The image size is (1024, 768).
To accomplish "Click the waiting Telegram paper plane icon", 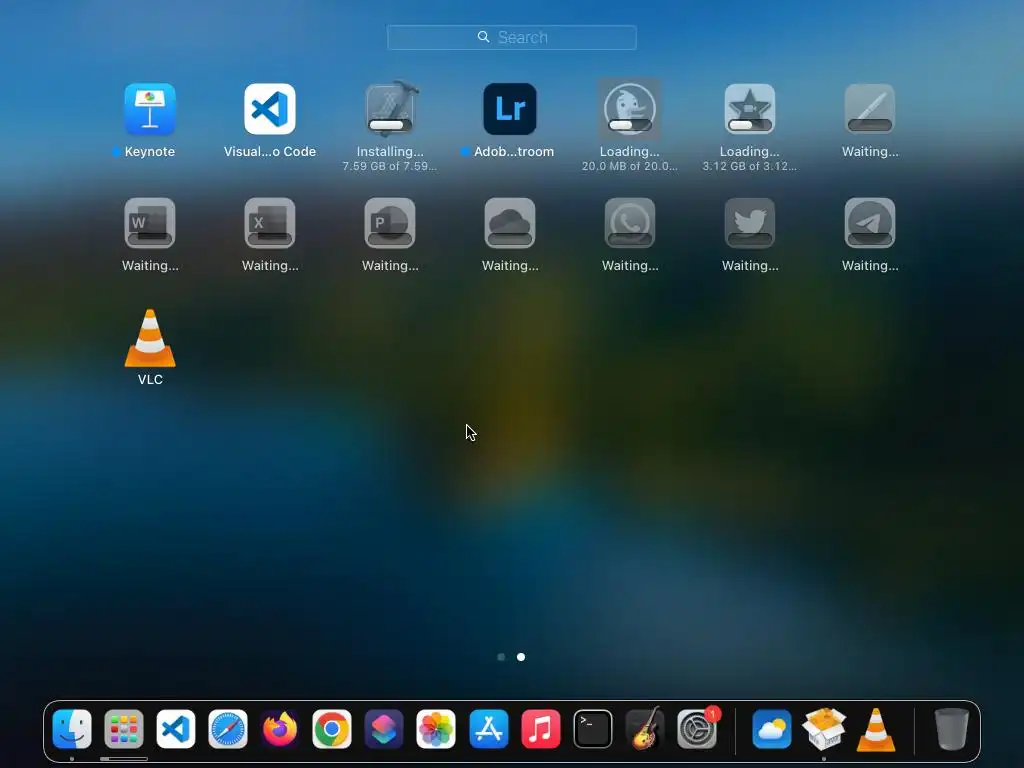I will pyautogui.click(x=870, y=223).
